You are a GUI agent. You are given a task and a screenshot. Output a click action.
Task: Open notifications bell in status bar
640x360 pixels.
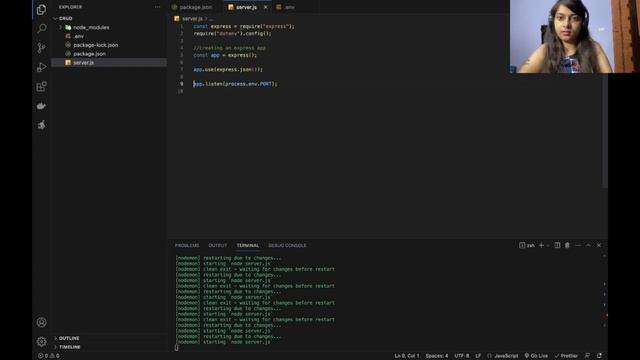[x=599, y=356]
